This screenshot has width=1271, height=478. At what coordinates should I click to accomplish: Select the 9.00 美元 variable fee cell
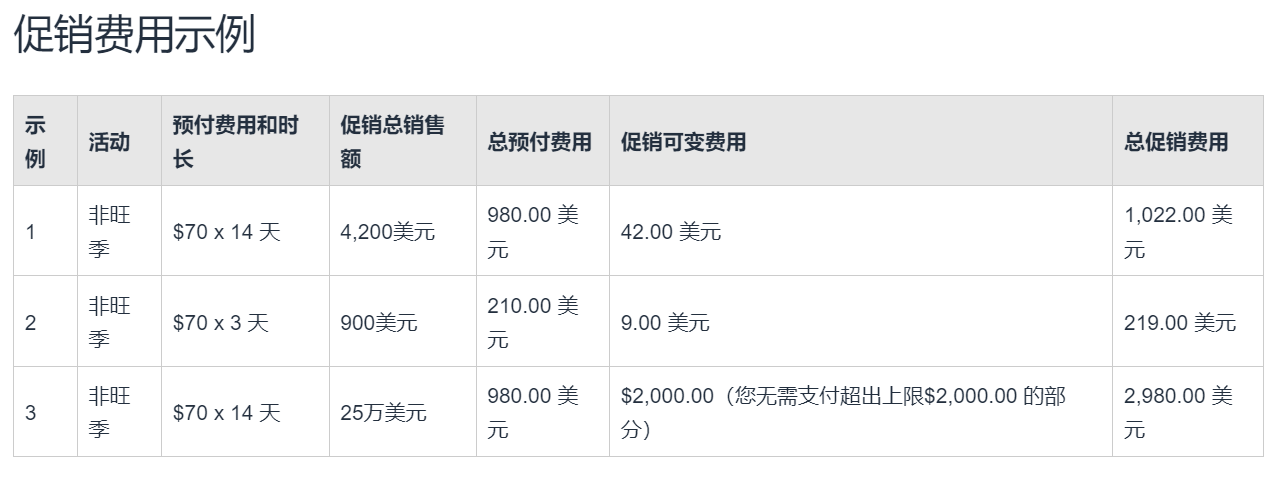click(665, 323)
